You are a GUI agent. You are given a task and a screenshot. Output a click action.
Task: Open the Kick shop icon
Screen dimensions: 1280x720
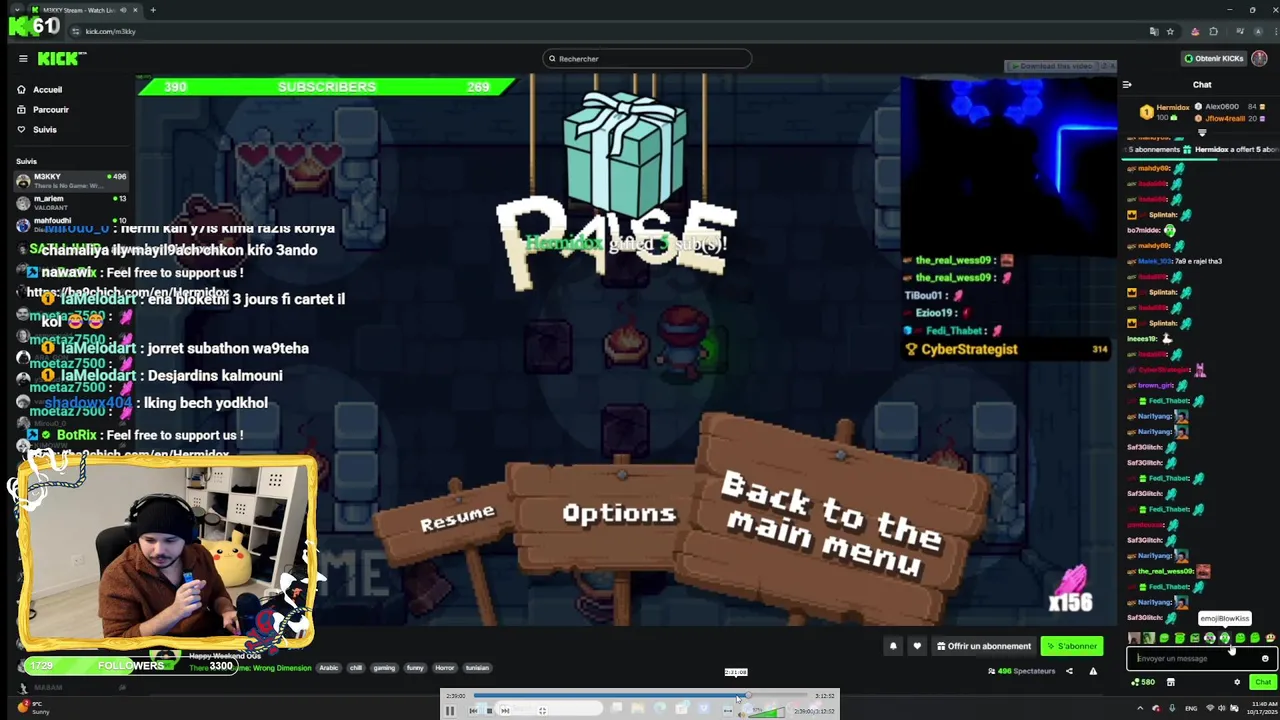(x=1171, y=682)
